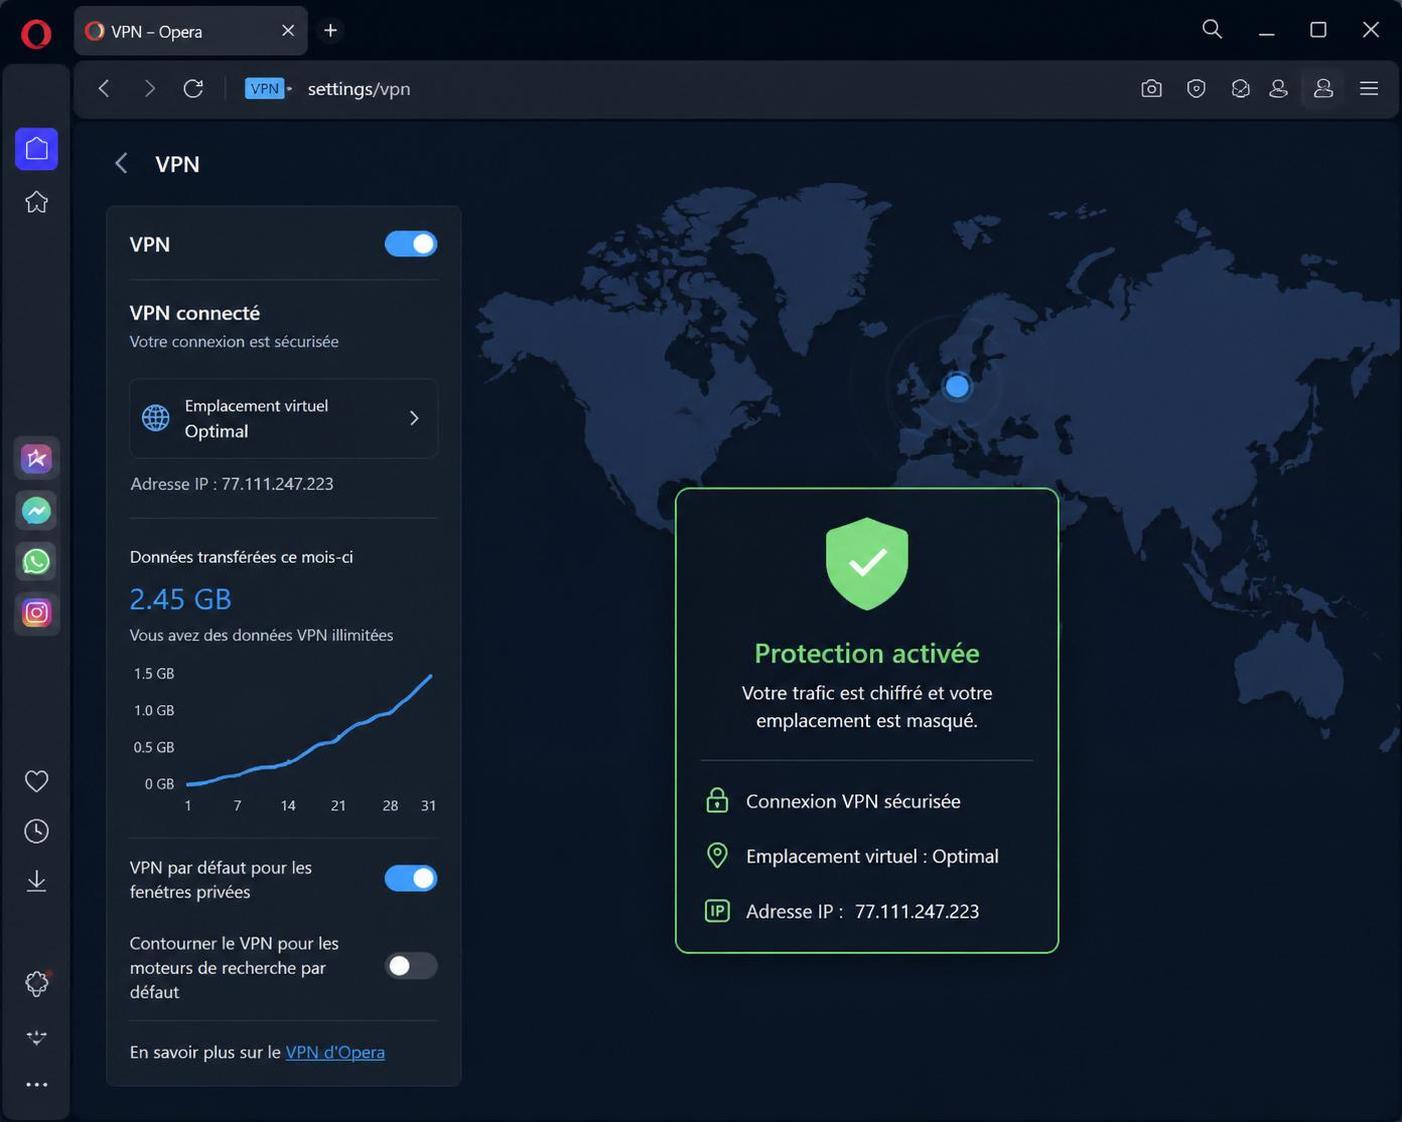Click the Vous avez des données VPN illimitées text
The image size is (1402, 1122).
pyautogui.click(x=262, y=635)
